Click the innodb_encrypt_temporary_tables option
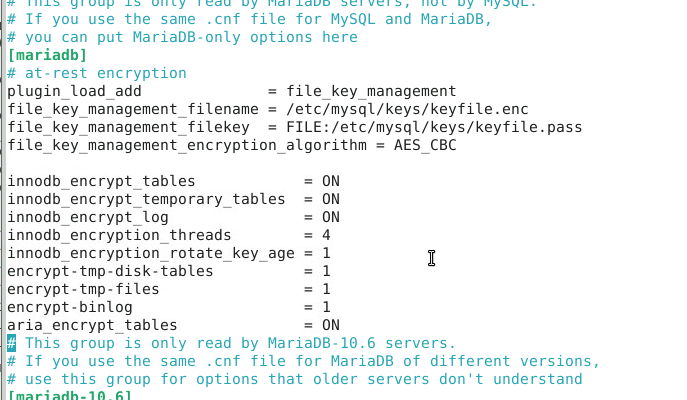Screen dimensions: 687x400 click(146, 199)
